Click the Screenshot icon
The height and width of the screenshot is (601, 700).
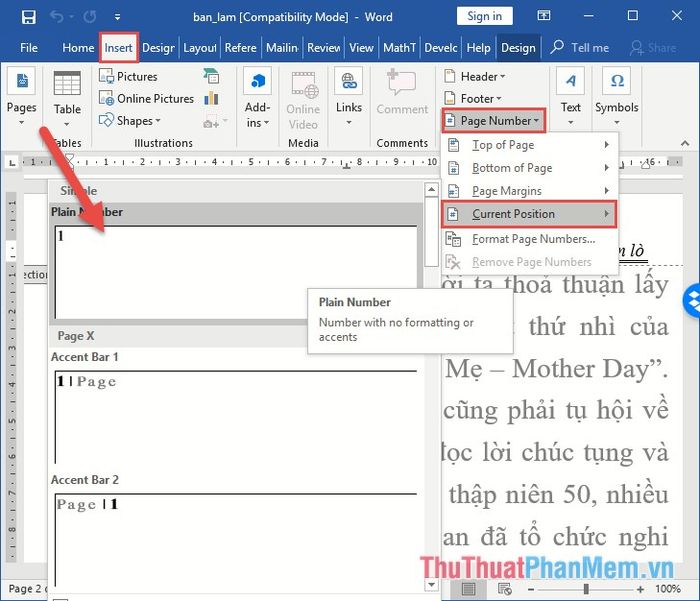[215, 122]
